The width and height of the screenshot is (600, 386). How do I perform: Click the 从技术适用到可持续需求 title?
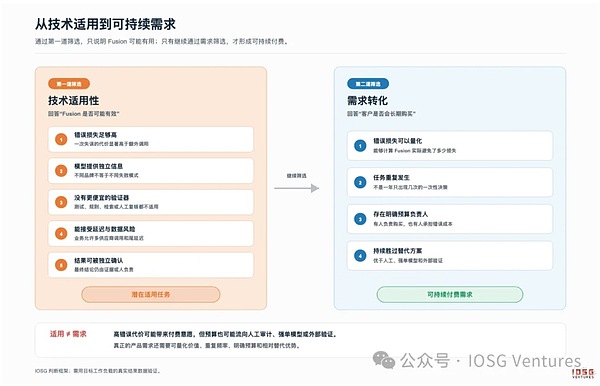pyautogui.click(x=105, y=24)
